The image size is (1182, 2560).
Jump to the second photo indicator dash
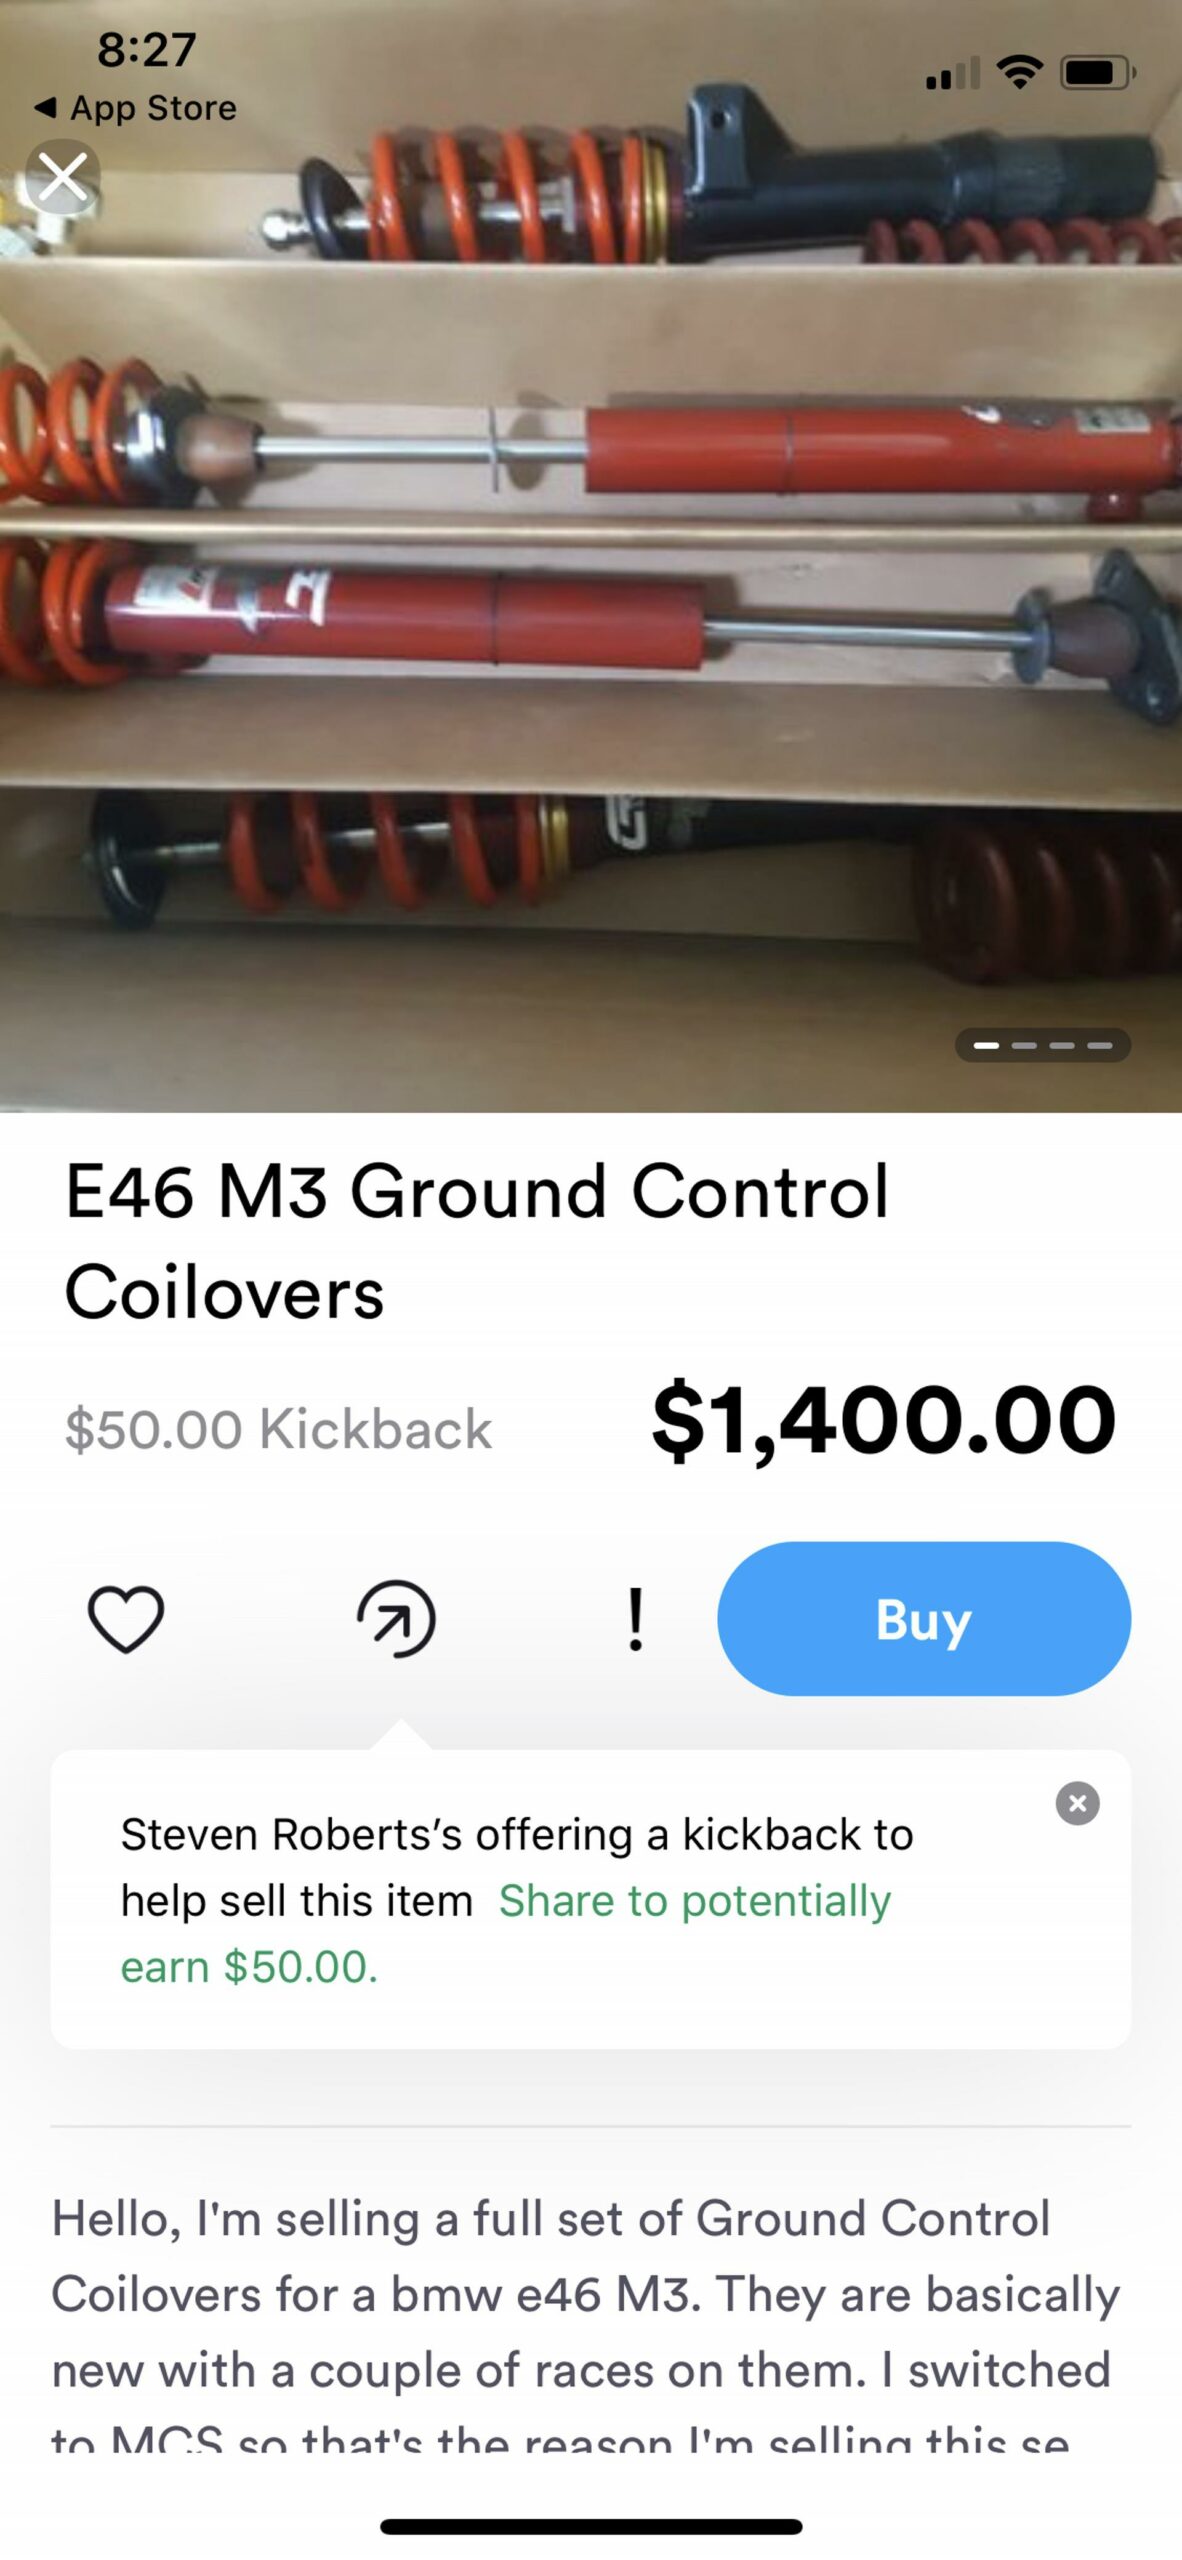click(1024, 1045)
